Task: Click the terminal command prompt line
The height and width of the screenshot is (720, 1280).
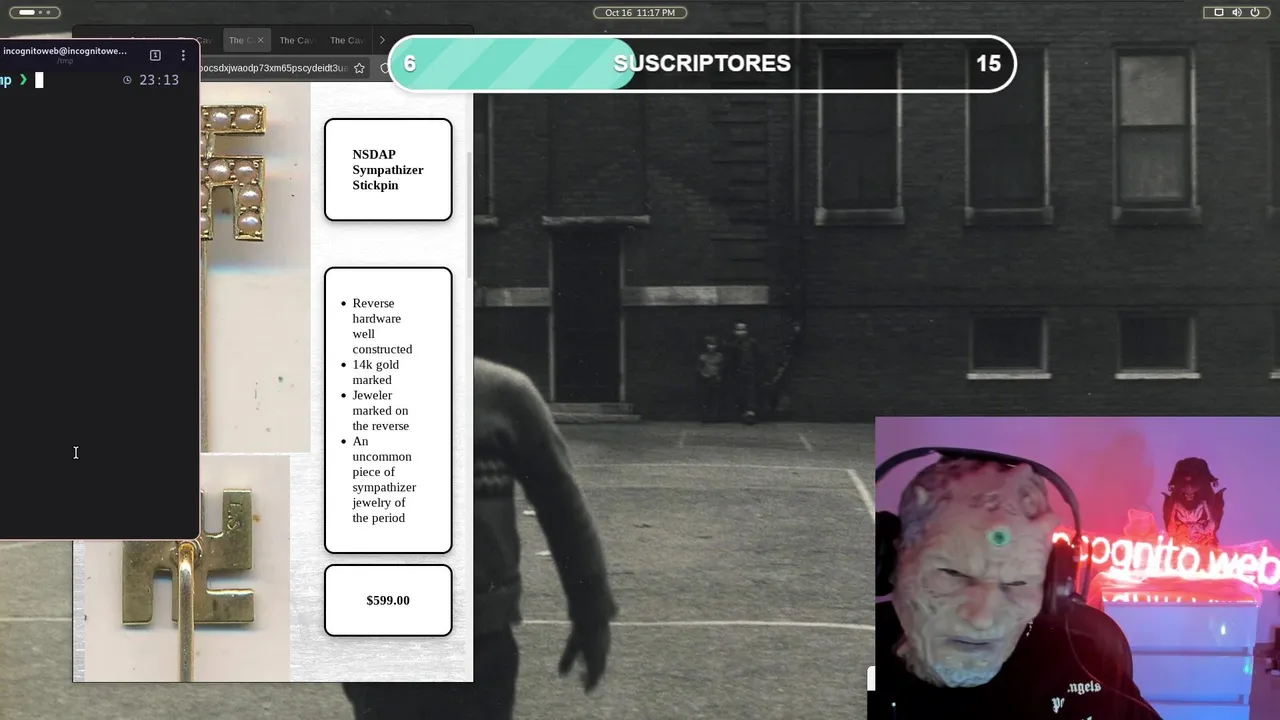Action: coord(90,80)
